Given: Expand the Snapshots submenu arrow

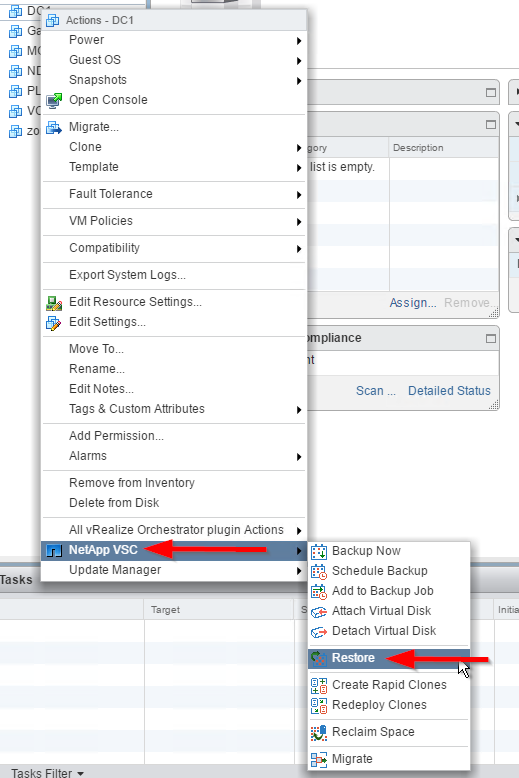Looking at the screenshot, I should [299, 80].
